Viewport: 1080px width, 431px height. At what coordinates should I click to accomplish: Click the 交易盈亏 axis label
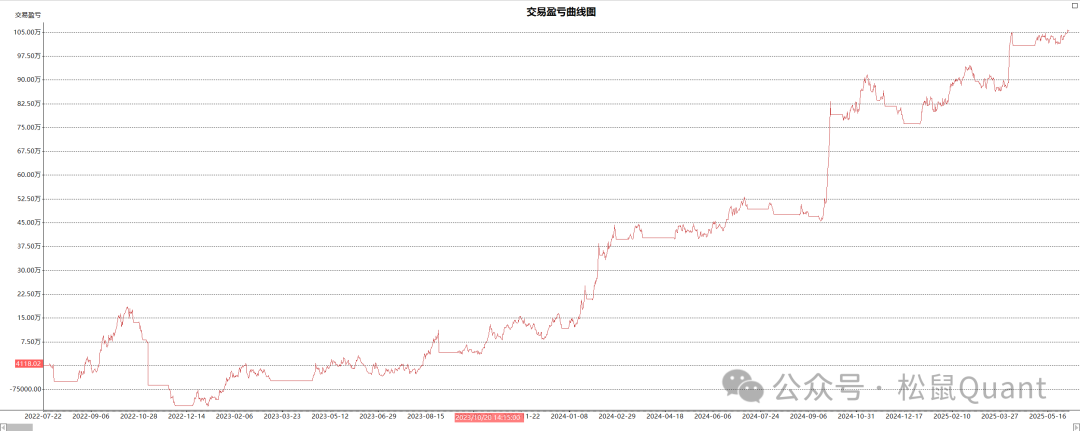[27, 15]
